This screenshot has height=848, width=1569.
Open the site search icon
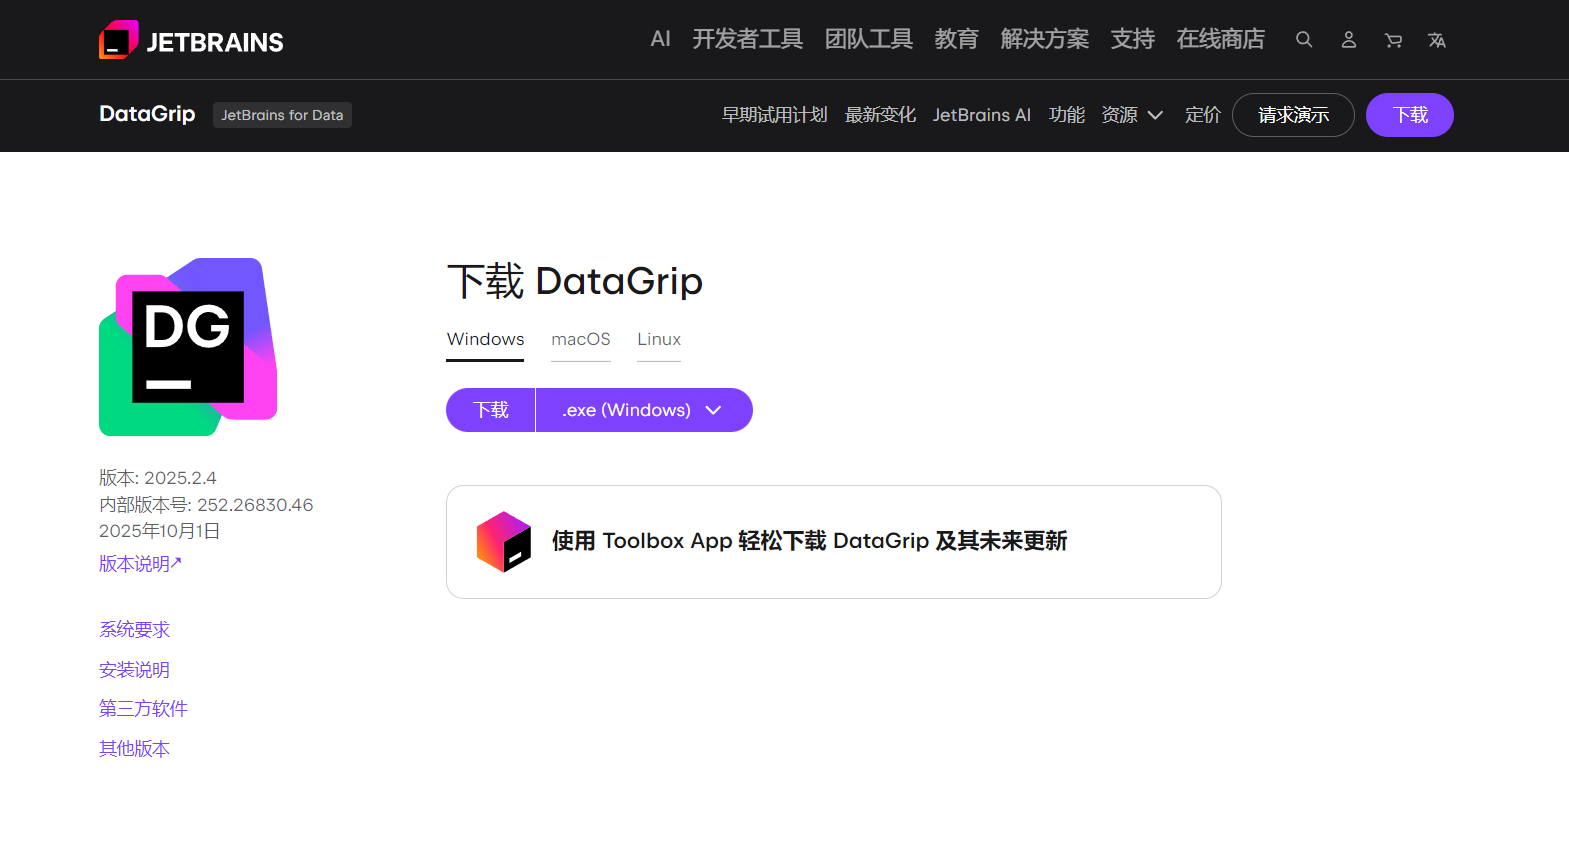[1304, 40]
